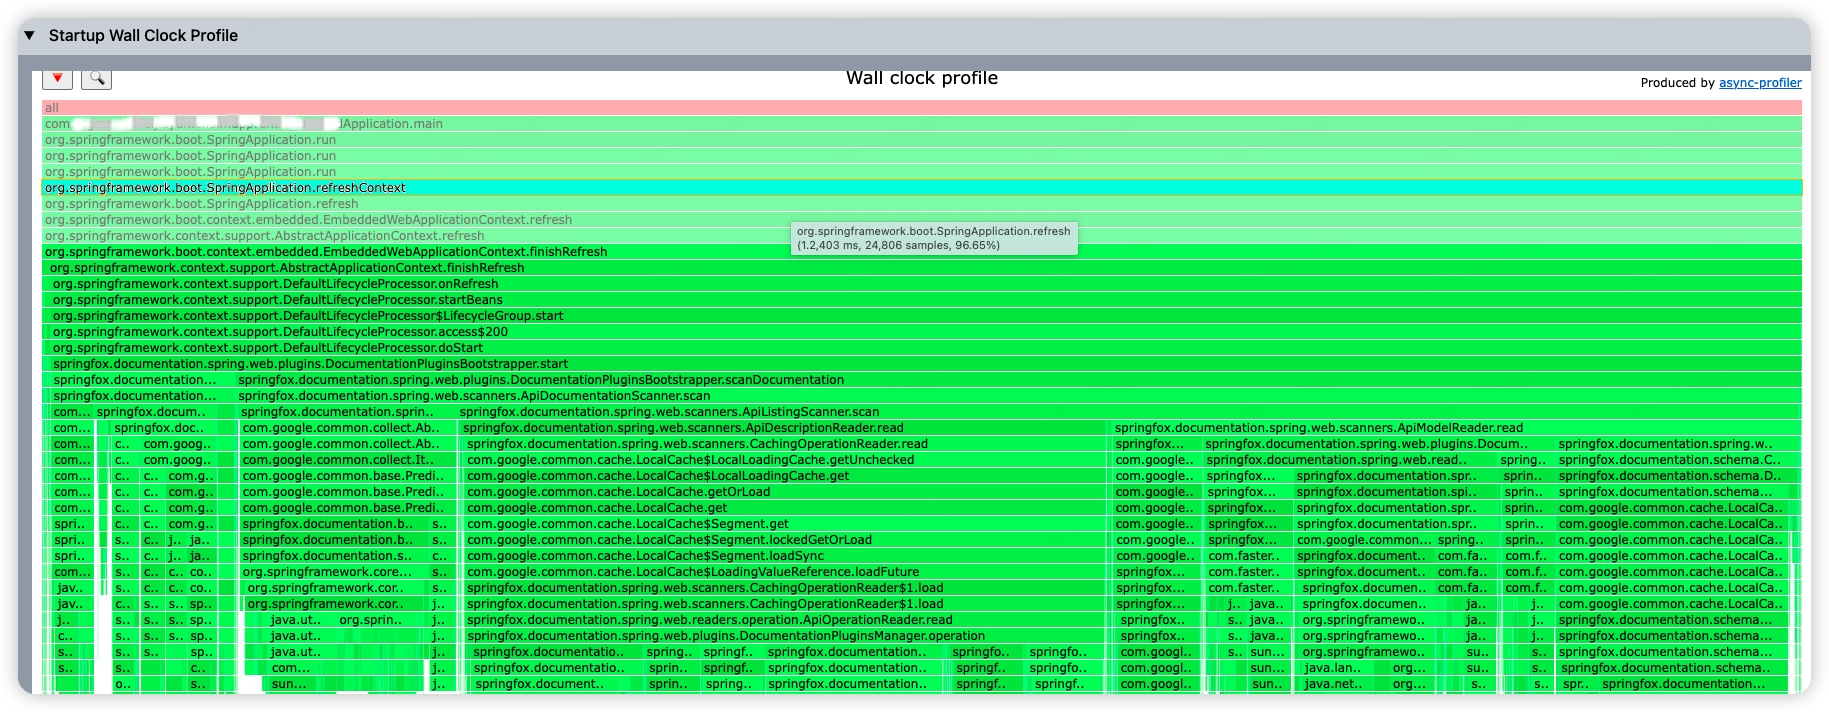Viewport: 1829px width, 712px height.
Task: Collapse the Startup Wall Clock Profile section
Action: coord(29,36)
